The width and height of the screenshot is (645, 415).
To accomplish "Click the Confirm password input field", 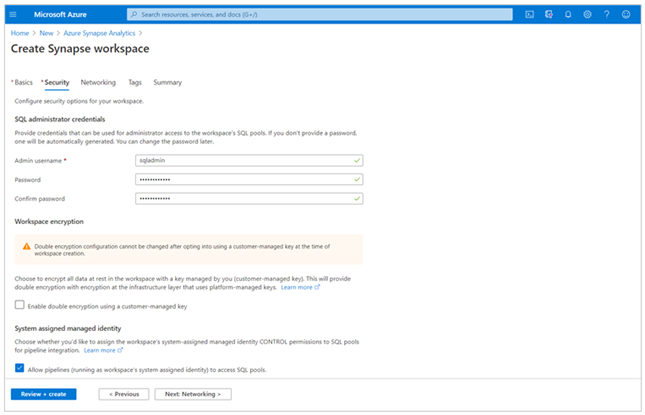I will click(249, 199).
